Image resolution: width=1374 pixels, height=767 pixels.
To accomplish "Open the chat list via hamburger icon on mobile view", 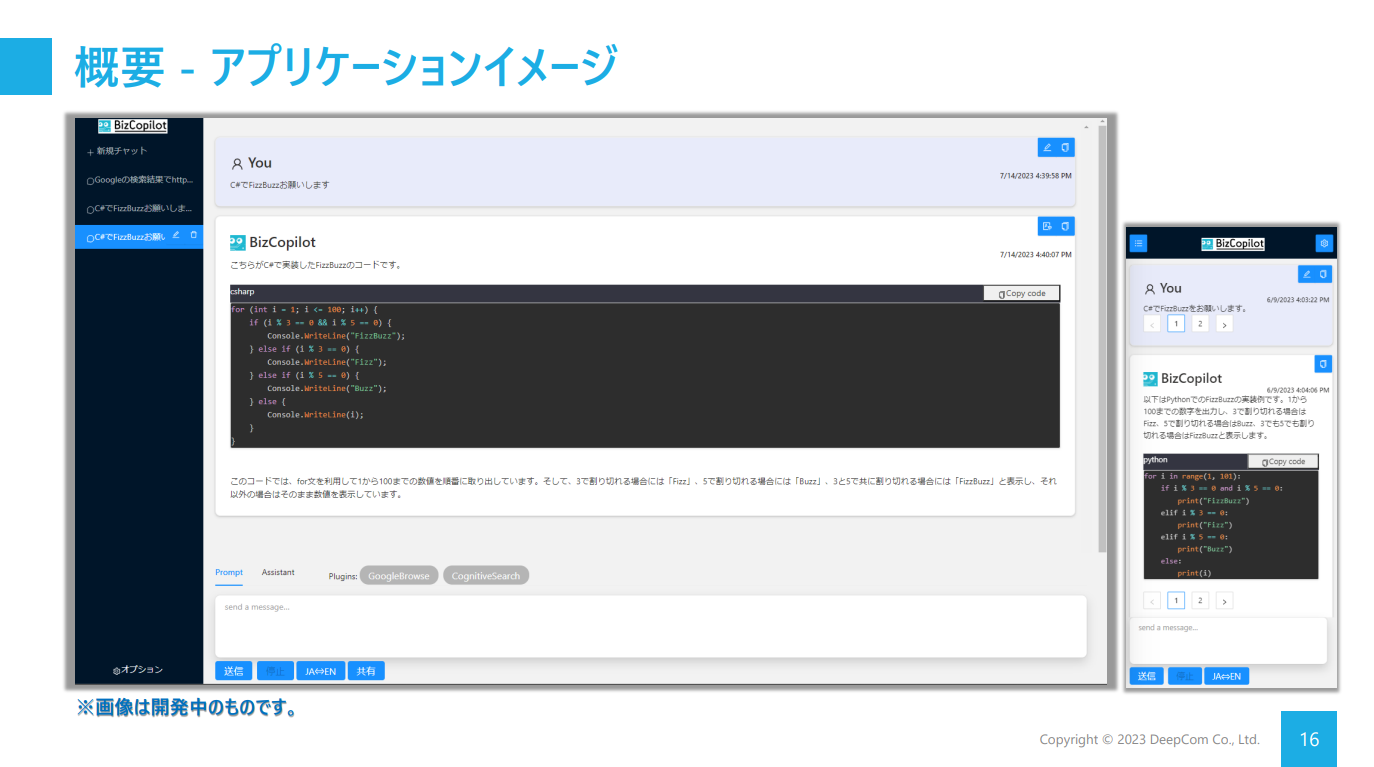I will point(1139,243).
